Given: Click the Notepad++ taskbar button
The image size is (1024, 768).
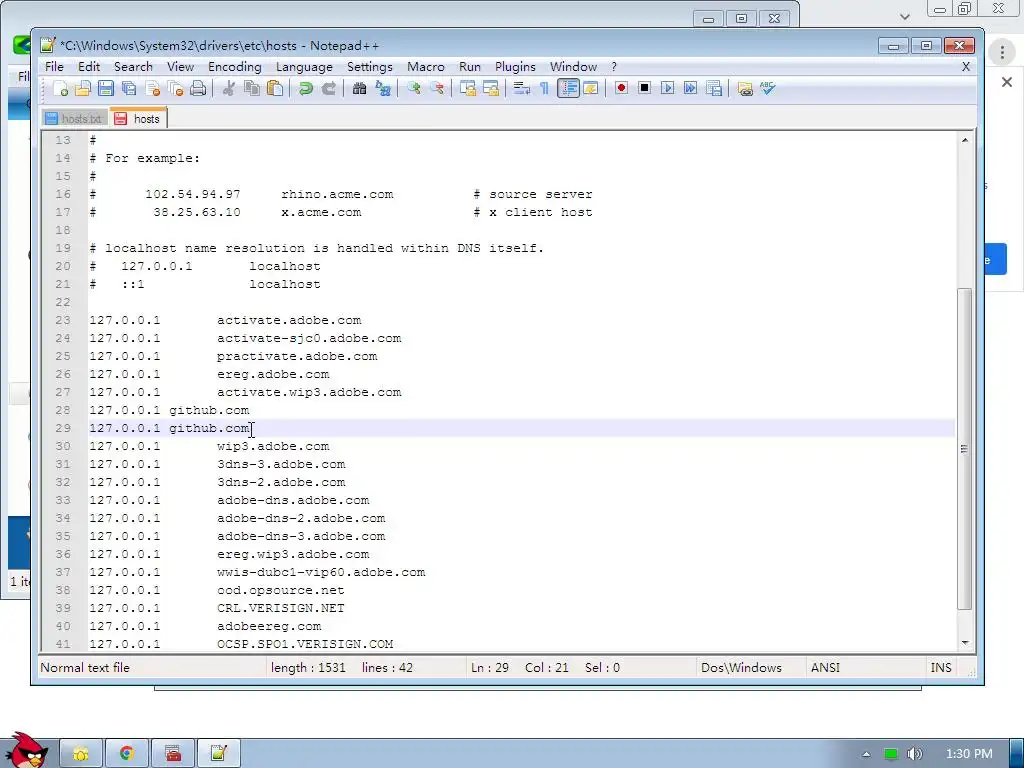Looking at the screenshot, I should click(x=219, y=754).
